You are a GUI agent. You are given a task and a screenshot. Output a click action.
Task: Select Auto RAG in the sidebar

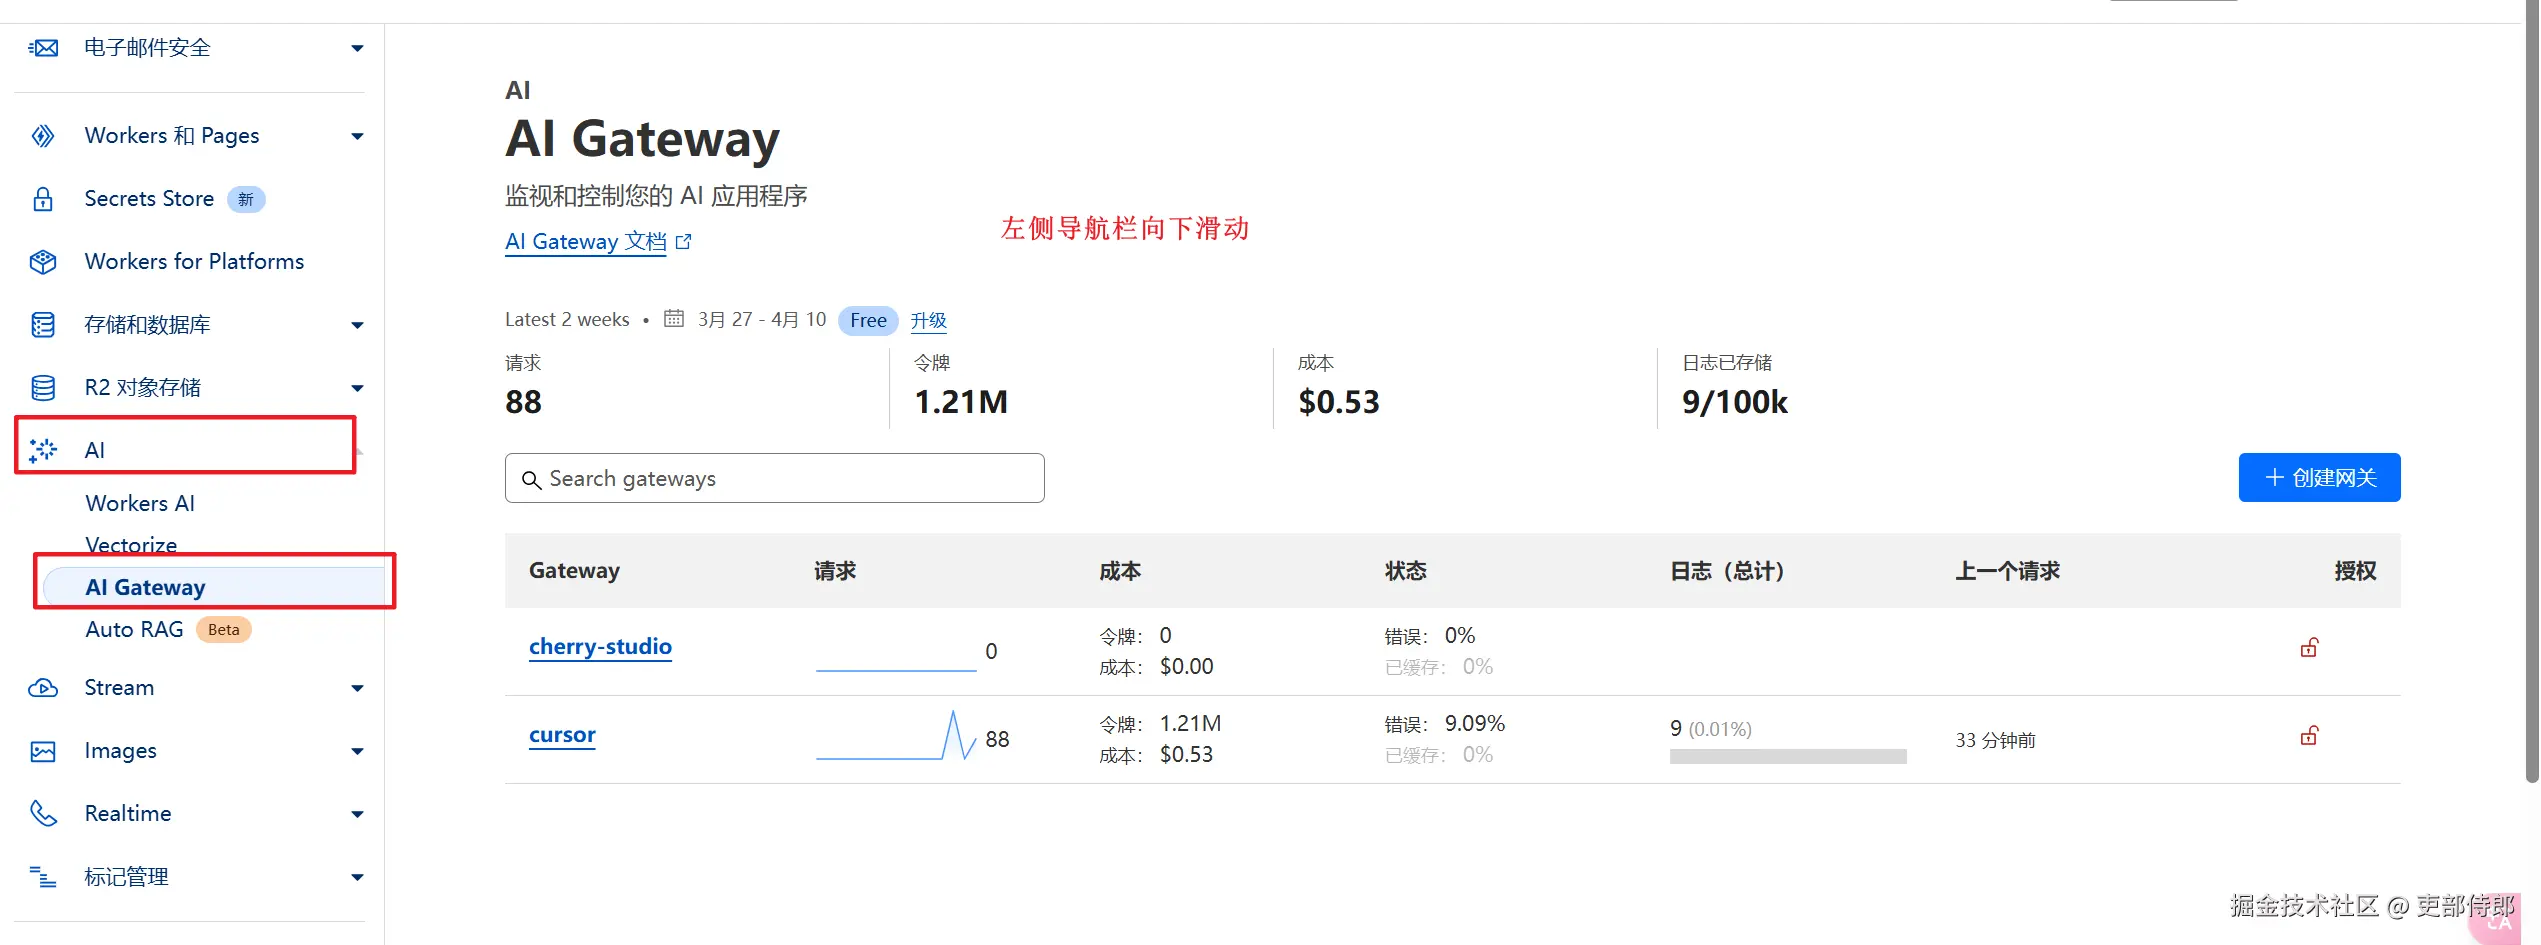tap(134, 629)
